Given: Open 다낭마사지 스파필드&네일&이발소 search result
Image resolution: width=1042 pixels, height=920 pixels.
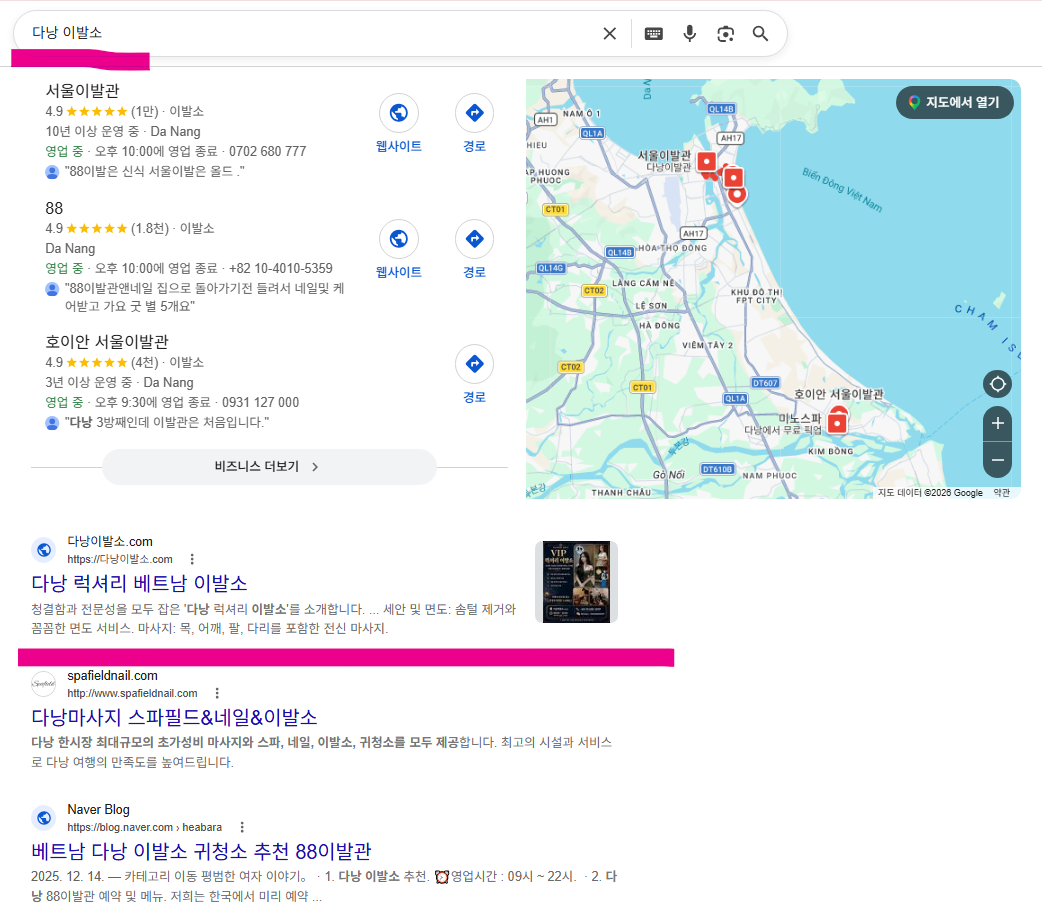Looking at the screenshot, I should pyautogui.click(x=174, y=717).
